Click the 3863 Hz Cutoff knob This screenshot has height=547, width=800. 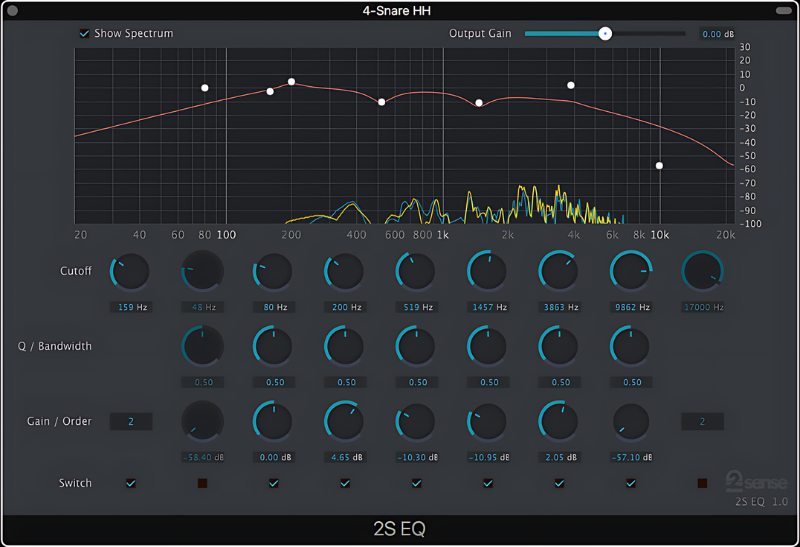click(x=559, y=271)
